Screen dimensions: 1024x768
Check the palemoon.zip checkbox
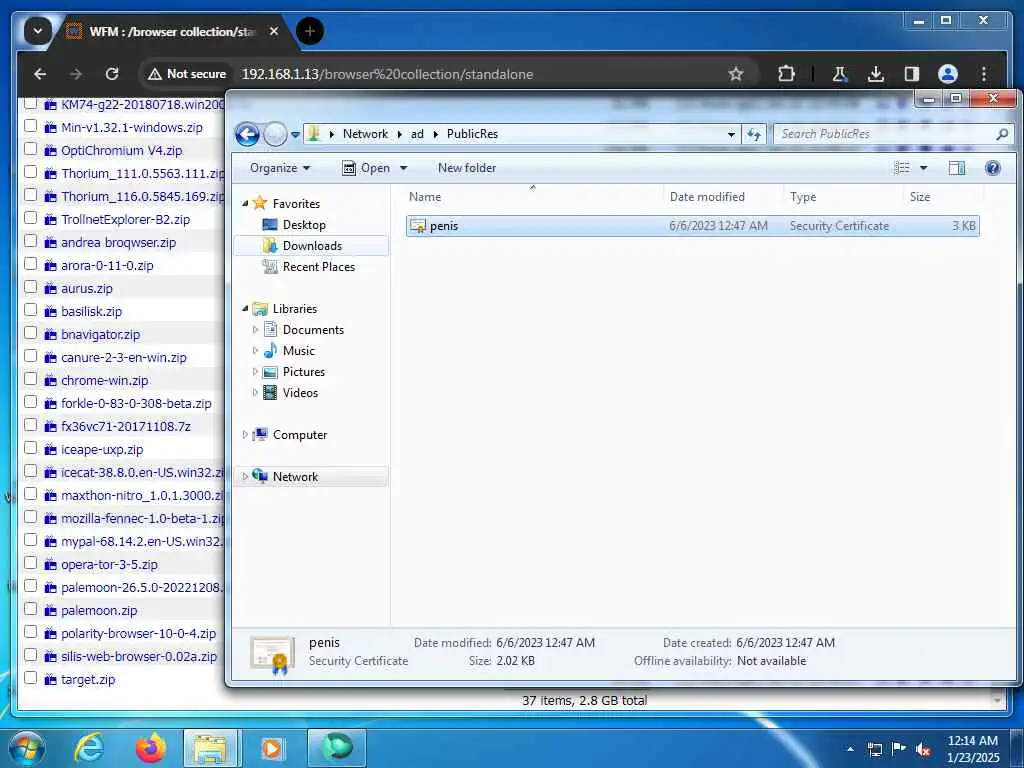[30, 609]
